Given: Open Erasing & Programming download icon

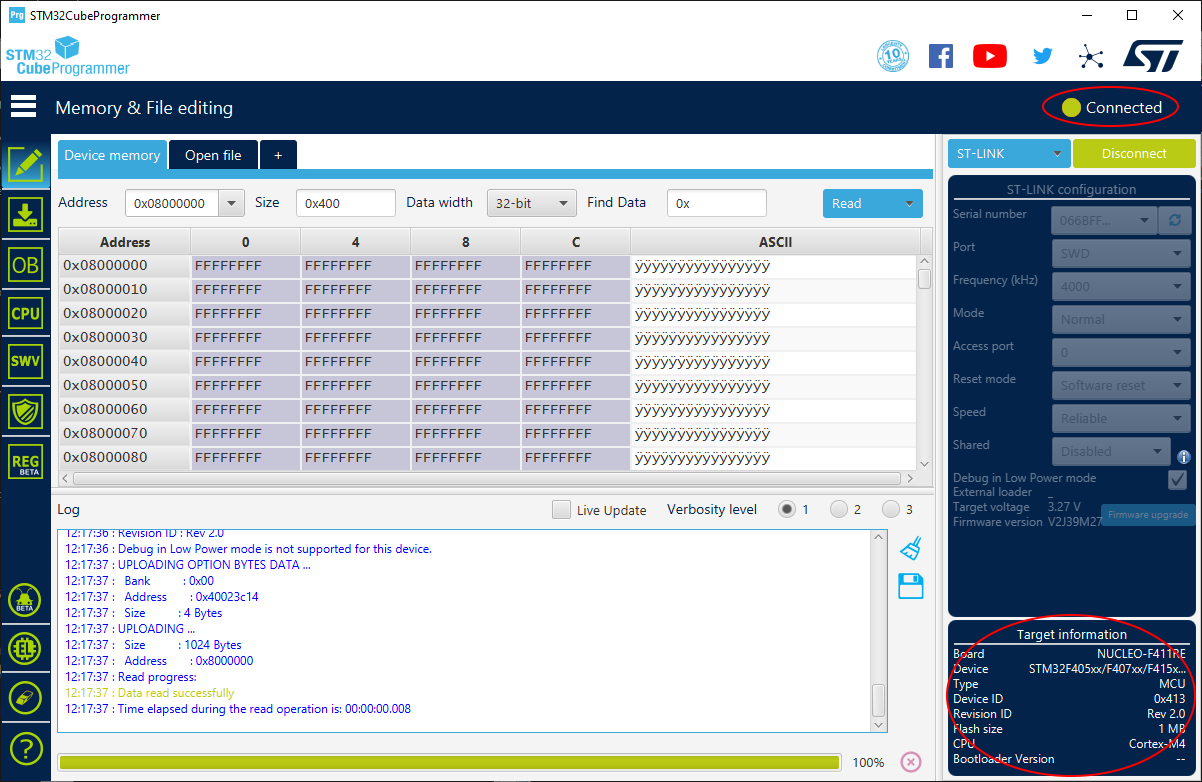Looking at the screenshot, I should [25, 215].
